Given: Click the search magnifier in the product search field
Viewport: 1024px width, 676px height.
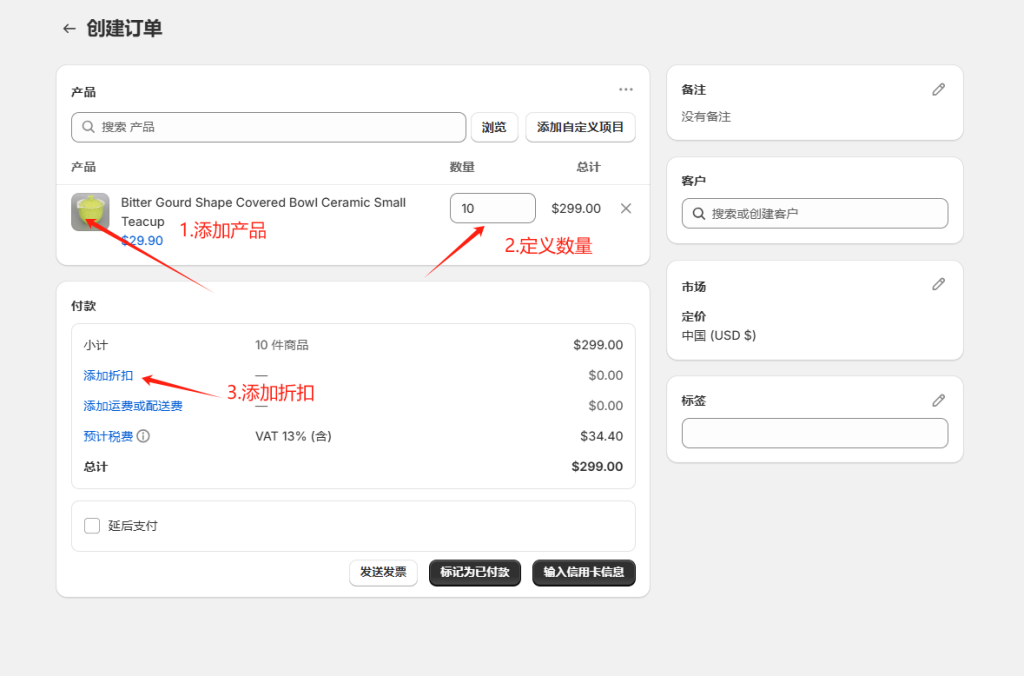Looking at the screenshot, I should tap(88, 127).
